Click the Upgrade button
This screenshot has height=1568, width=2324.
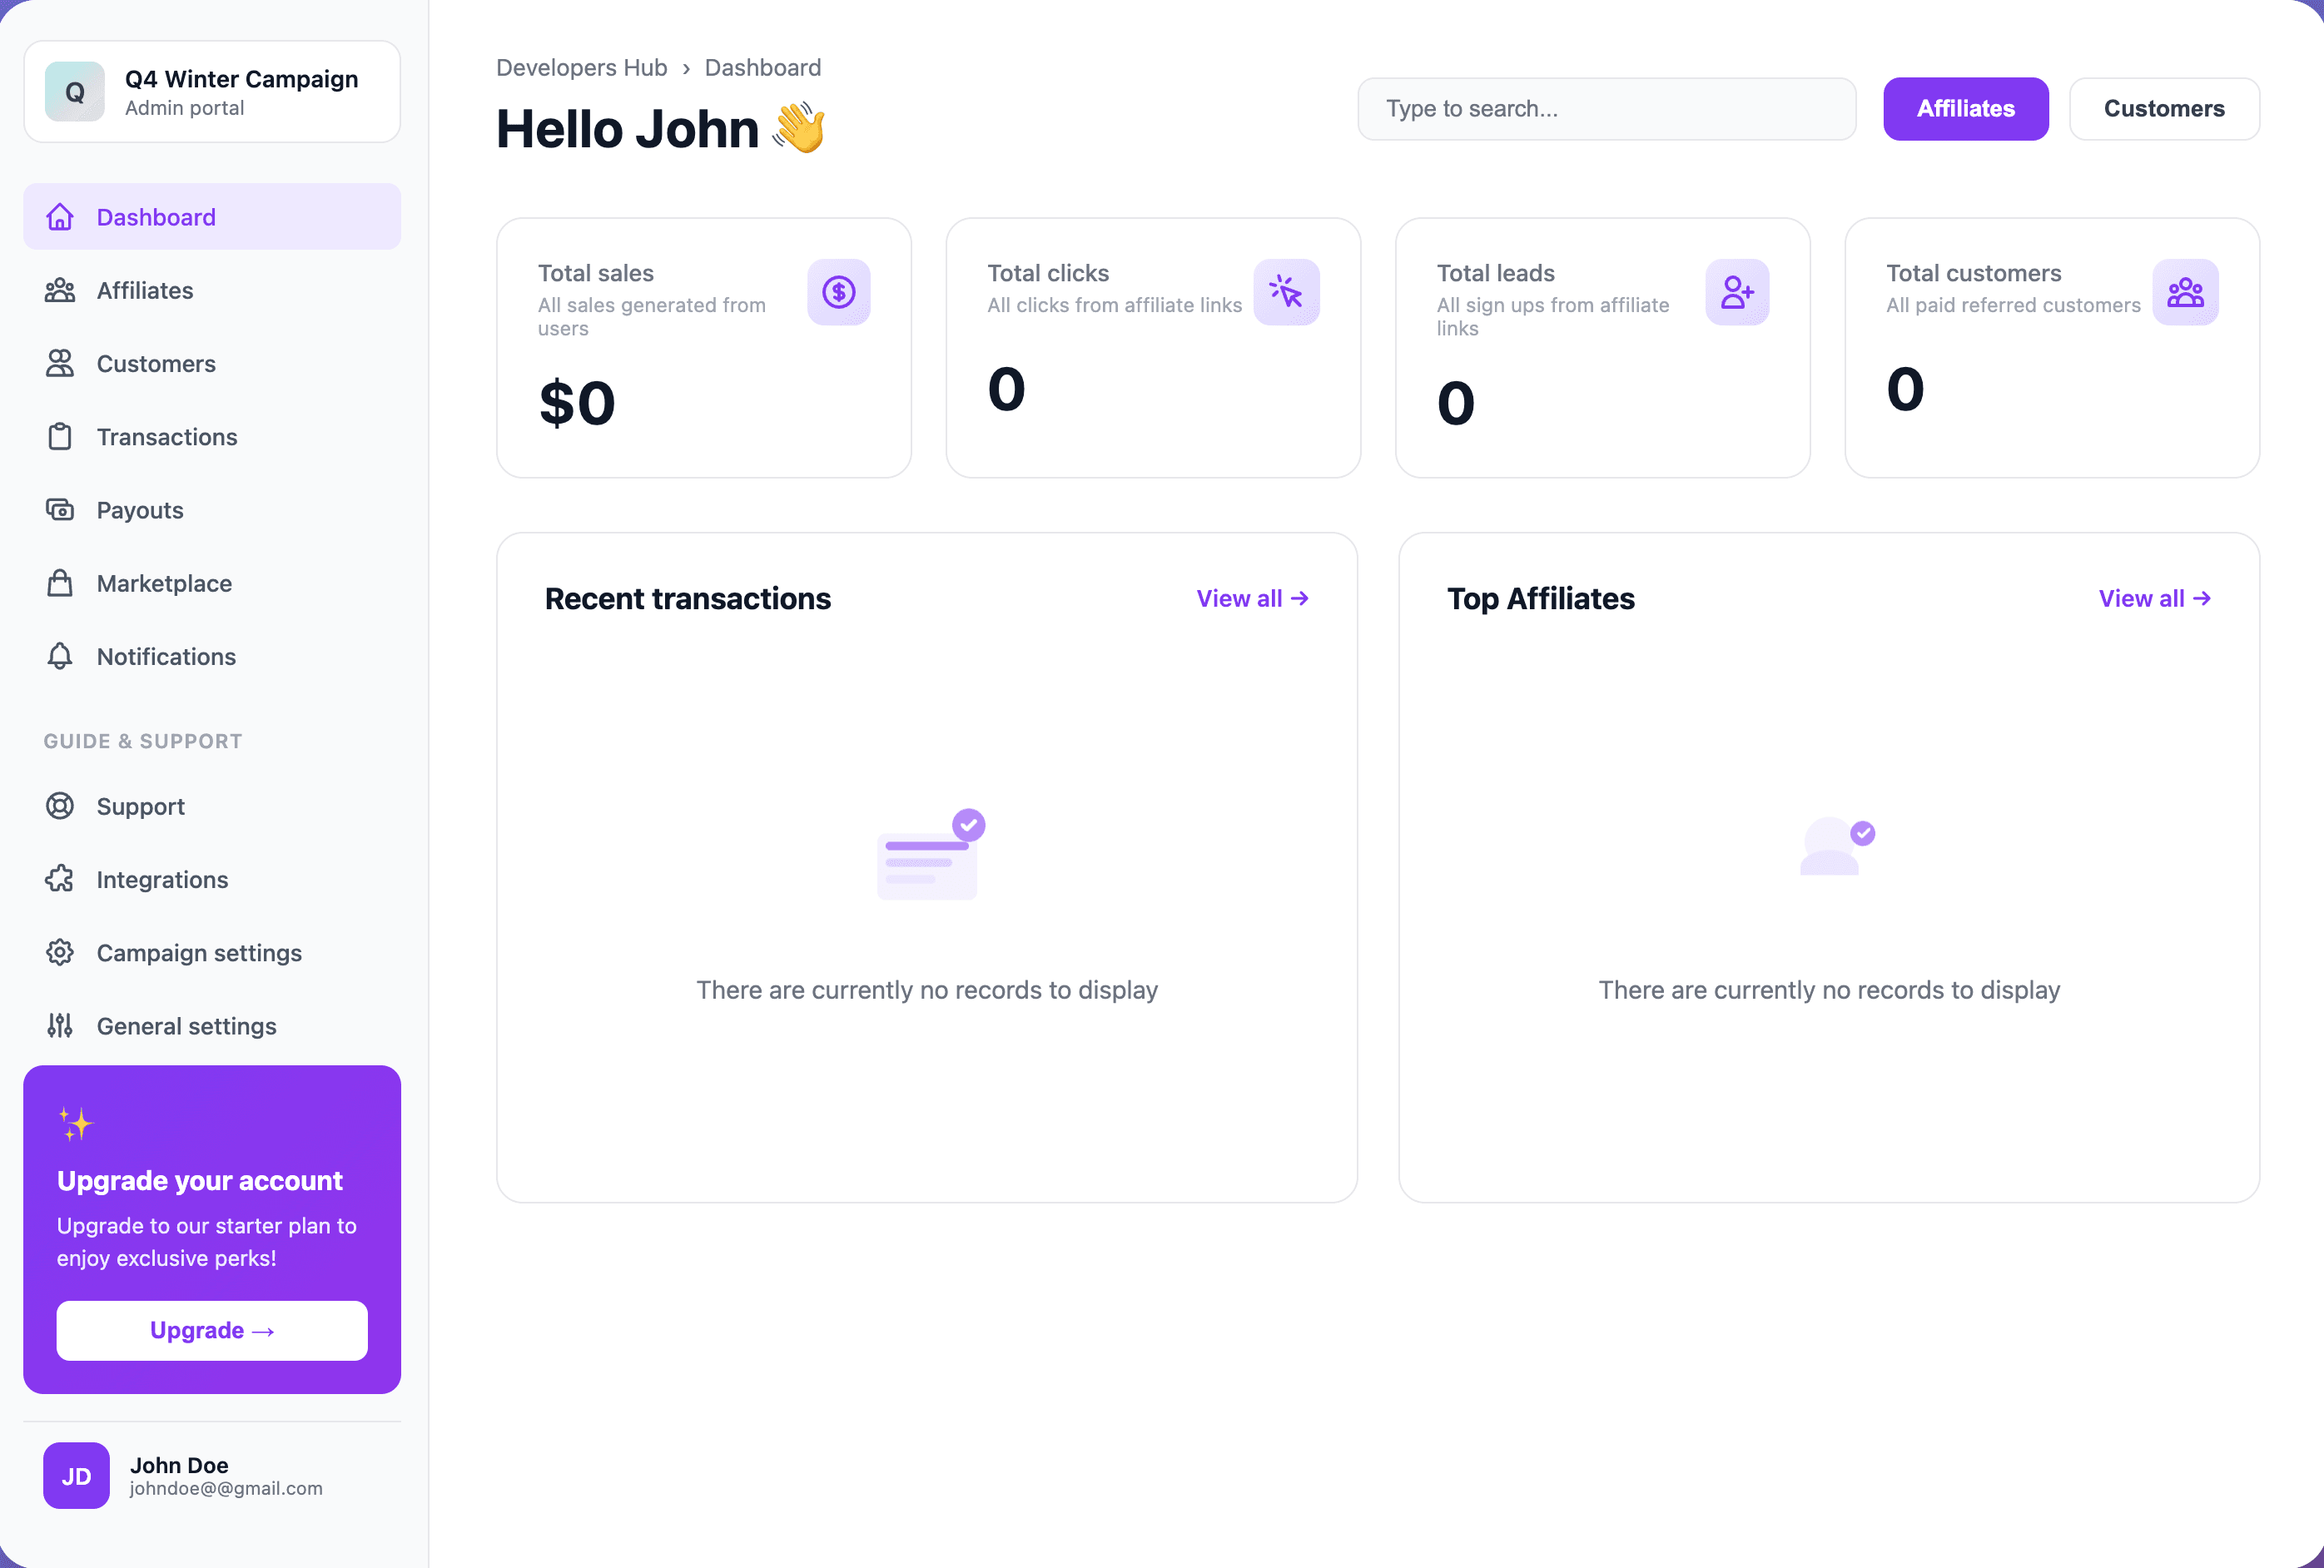(212, 1330)
